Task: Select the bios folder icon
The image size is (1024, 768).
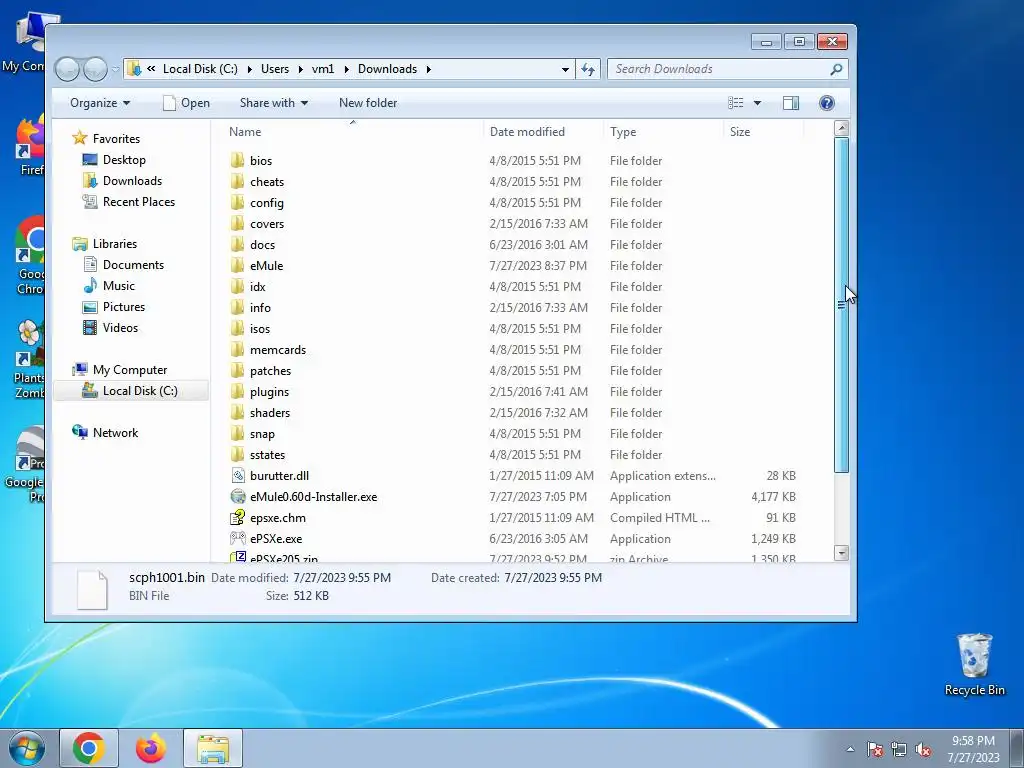Action: (238, 161)
